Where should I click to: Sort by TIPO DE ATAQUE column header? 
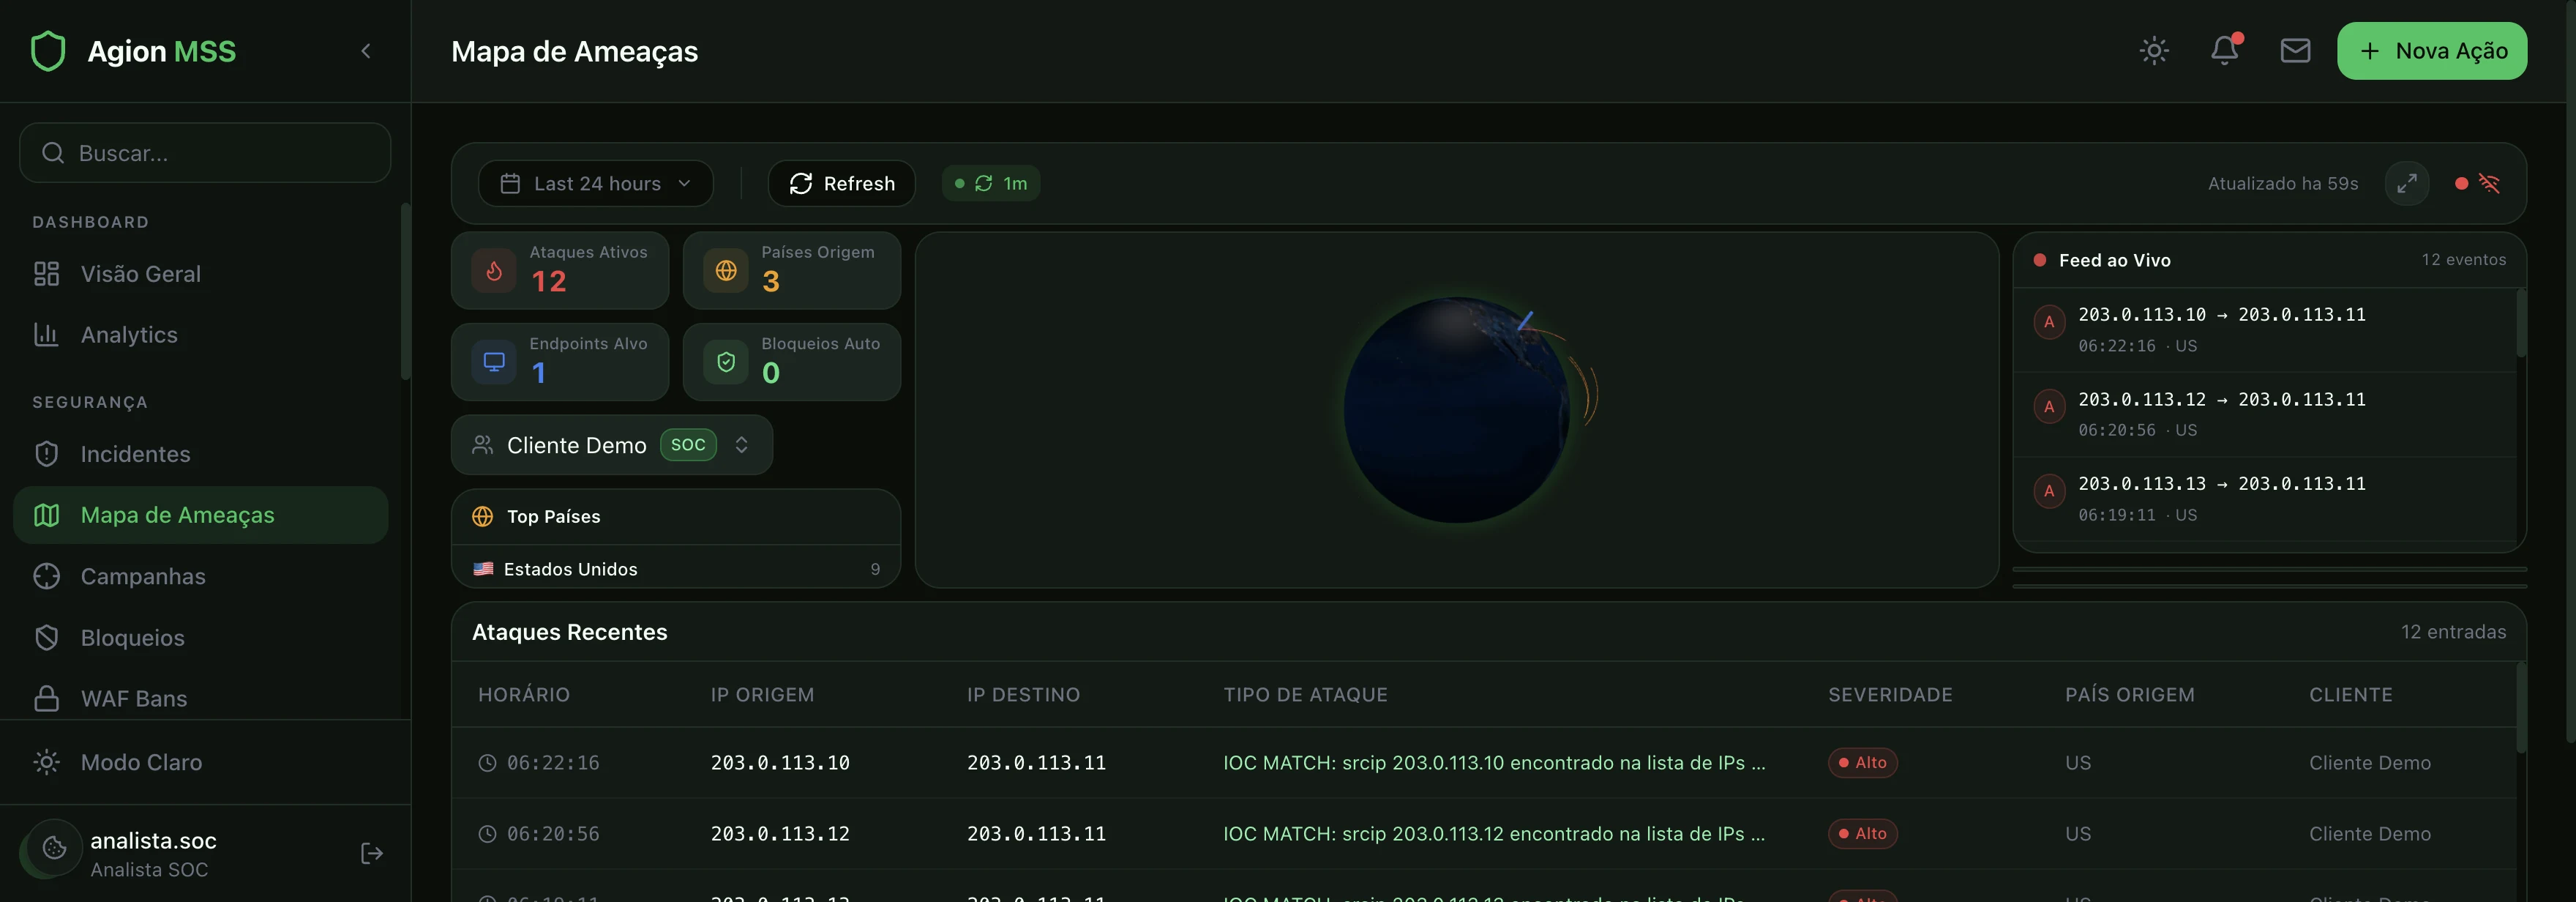click(x=1305, y=695)
